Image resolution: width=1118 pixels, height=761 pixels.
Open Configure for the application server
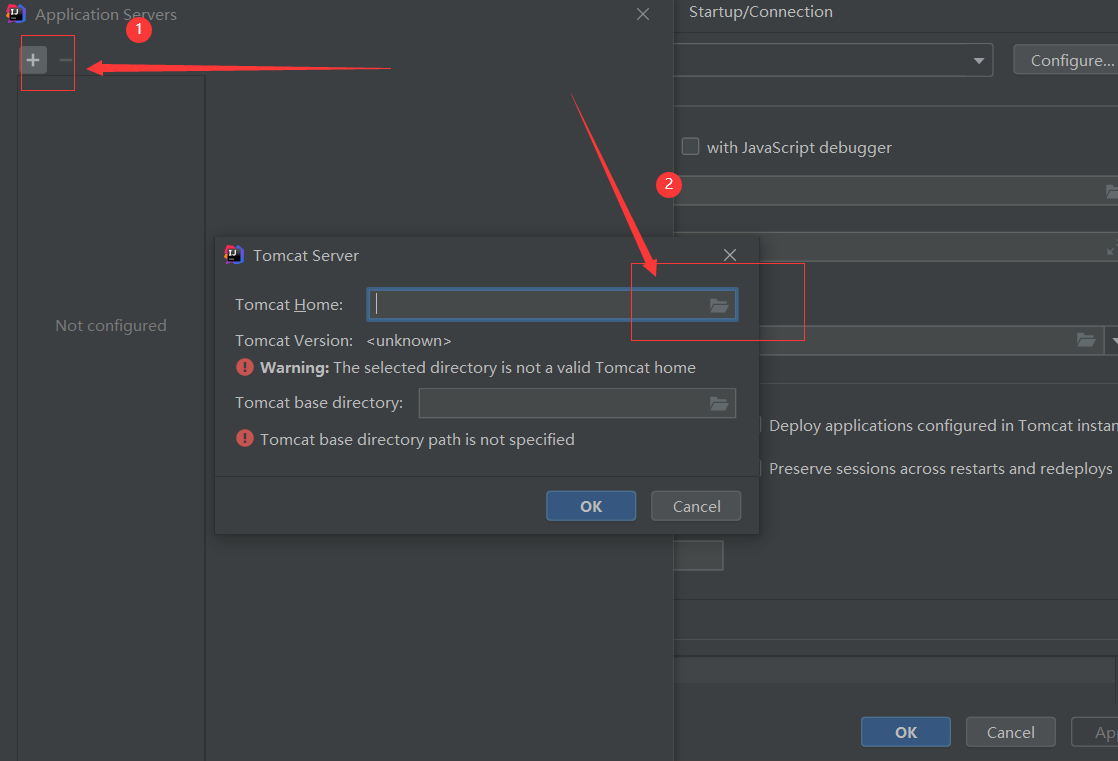pyautogui.click(x=1065, y=60)
